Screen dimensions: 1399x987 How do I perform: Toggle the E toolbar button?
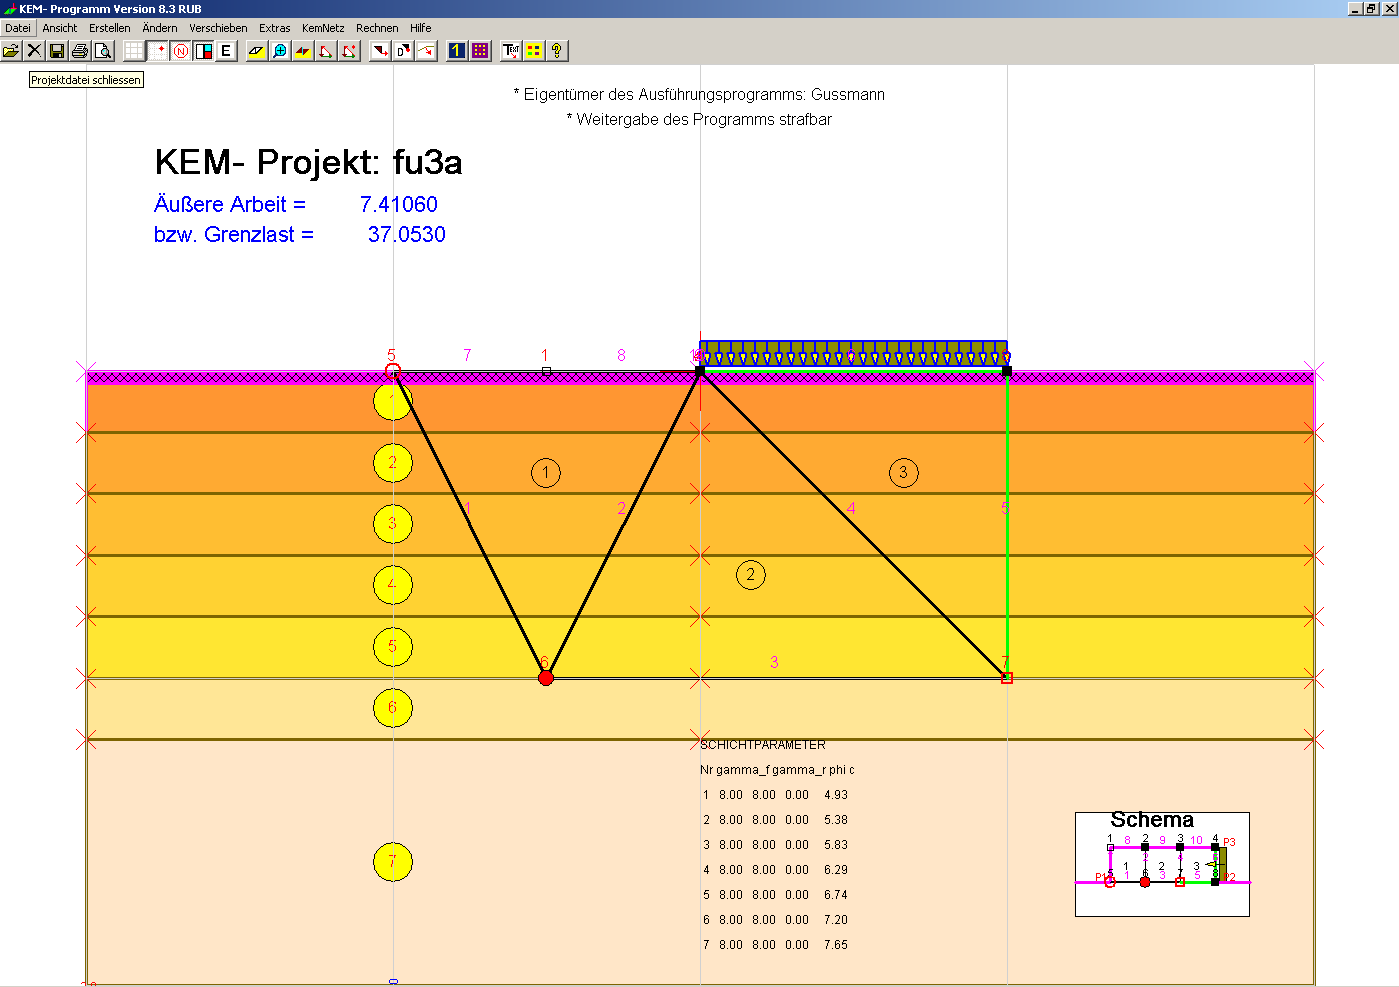pos(226,50)
